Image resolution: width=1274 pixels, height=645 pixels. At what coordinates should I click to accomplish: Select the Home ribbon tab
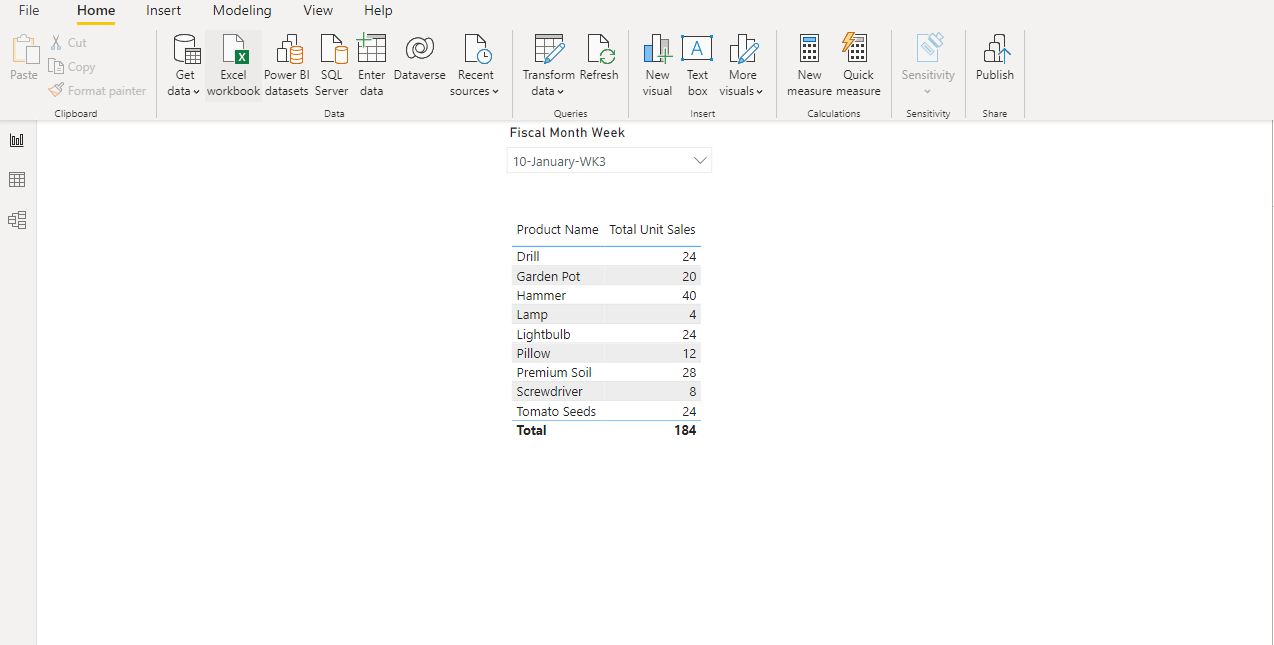tap(96, 11)
